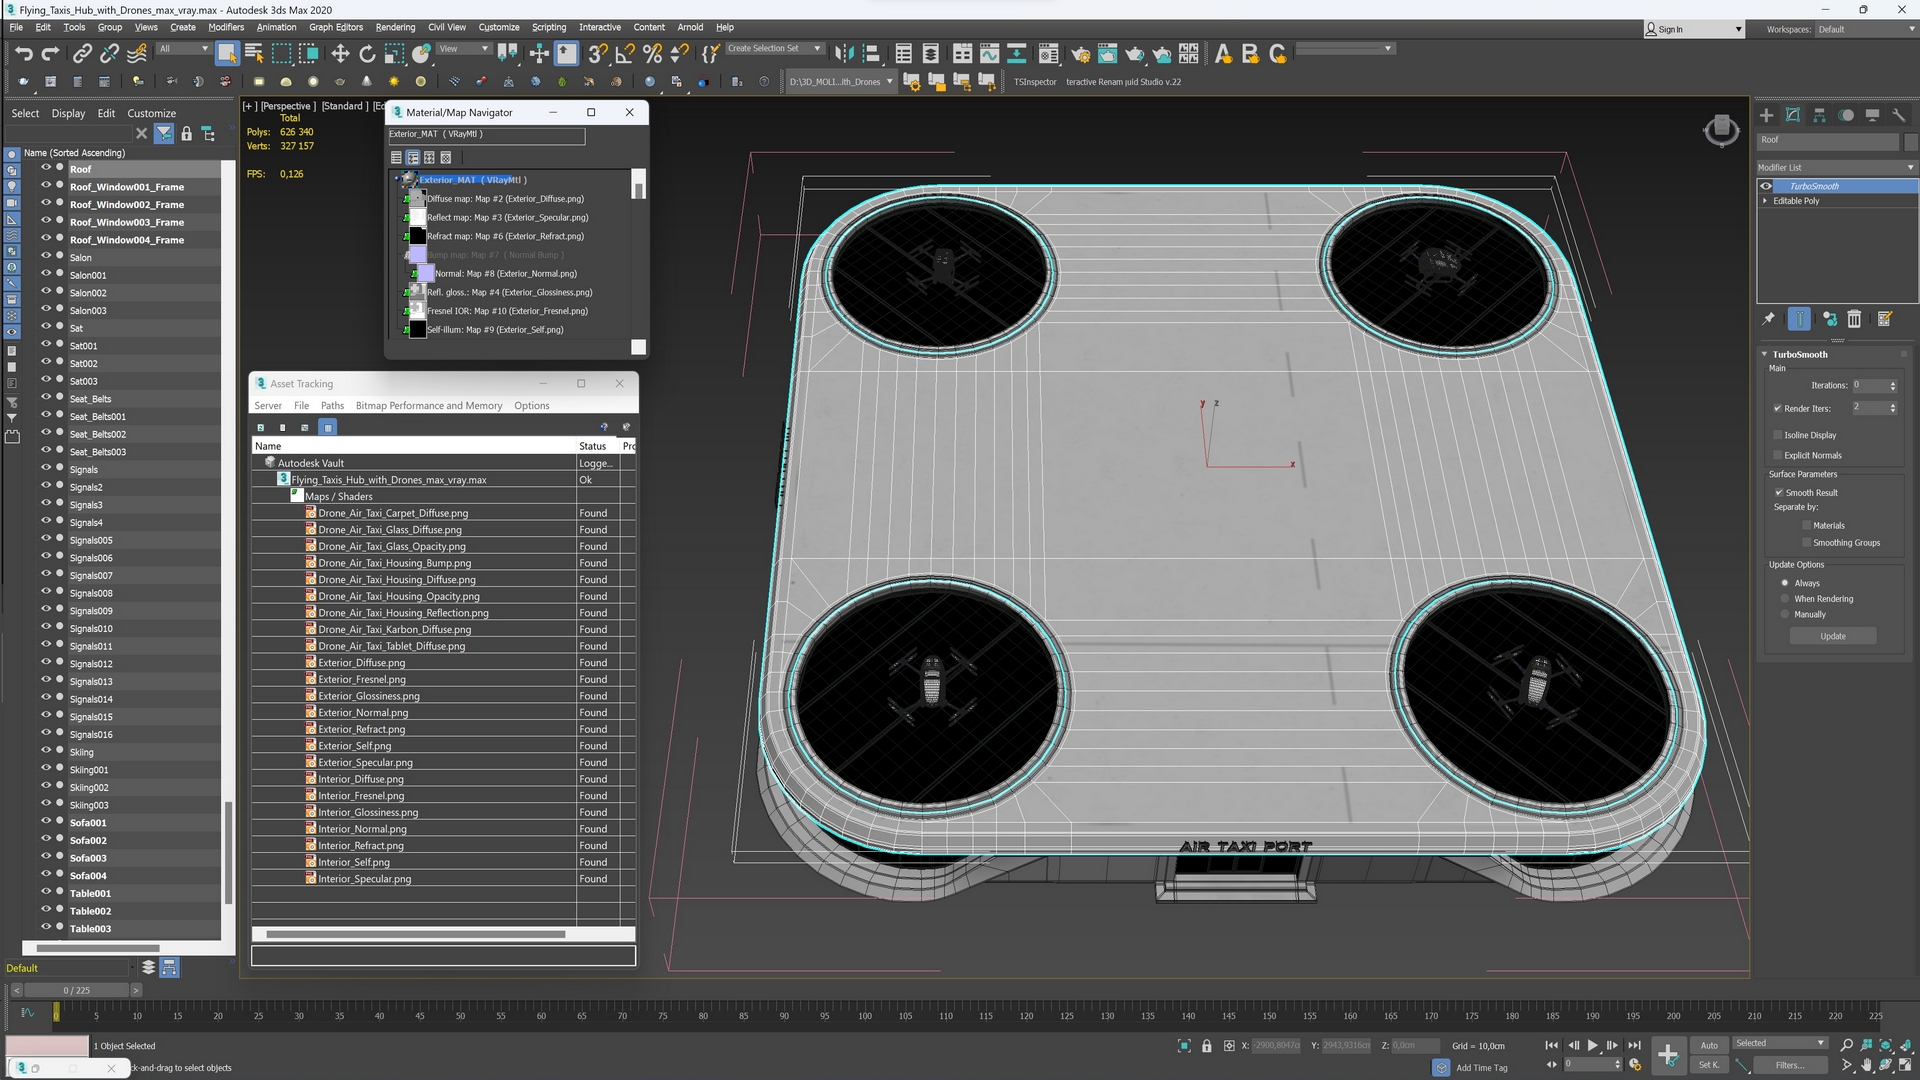Open the Time Configuration icon
This screenshot has height=1080, width=1920.
[1635, 1065]
